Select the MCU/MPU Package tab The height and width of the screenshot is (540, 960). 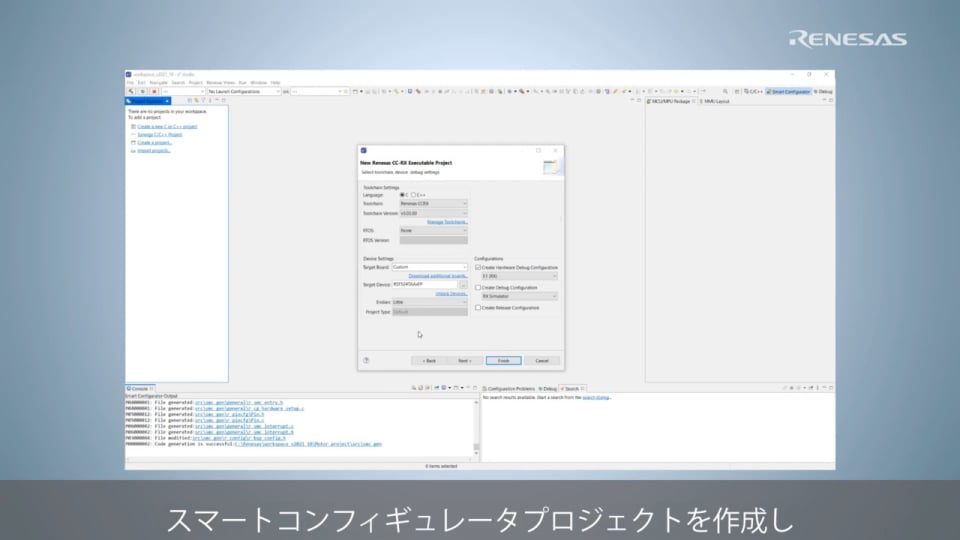[x=671, y=101]
